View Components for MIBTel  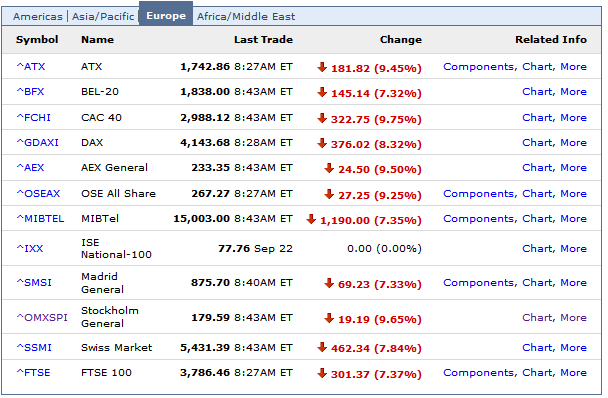coord(479,219)
